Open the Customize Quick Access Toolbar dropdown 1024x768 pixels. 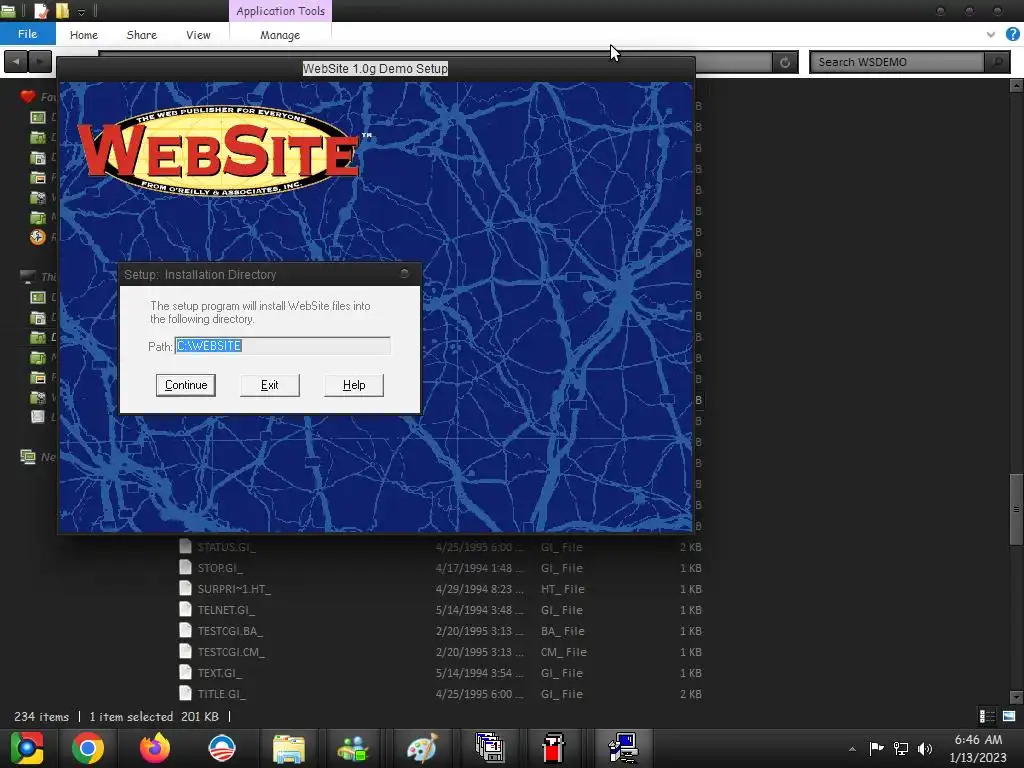point(81,12)
